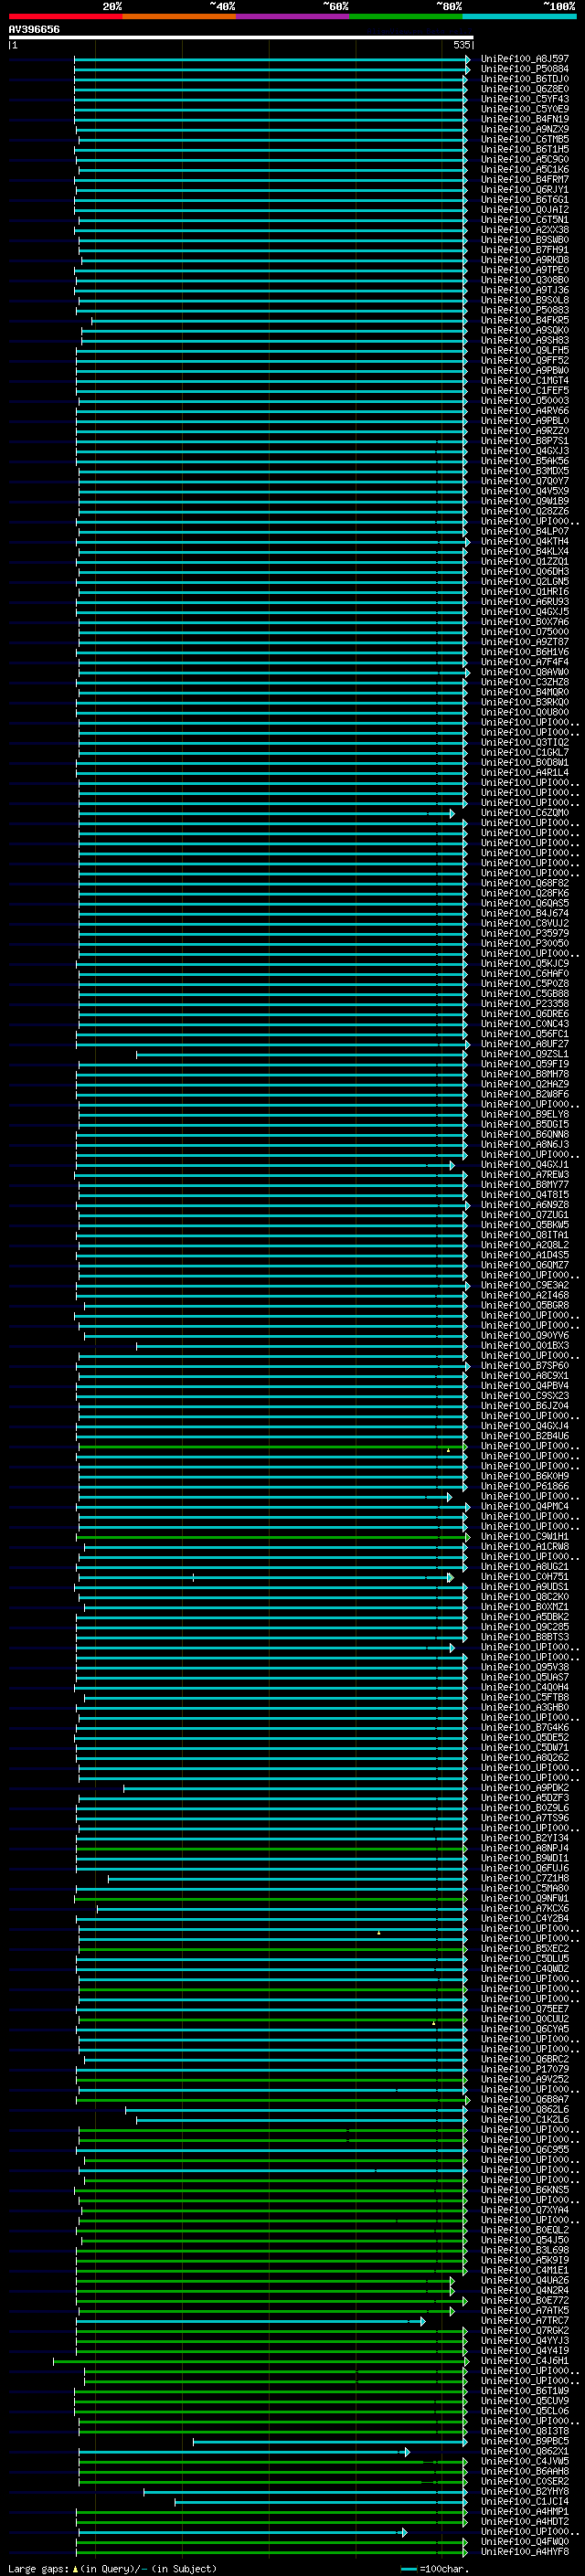Click the 535 query length marker
The height and width of the screenshot is (2576, 585).
point(461,45)
